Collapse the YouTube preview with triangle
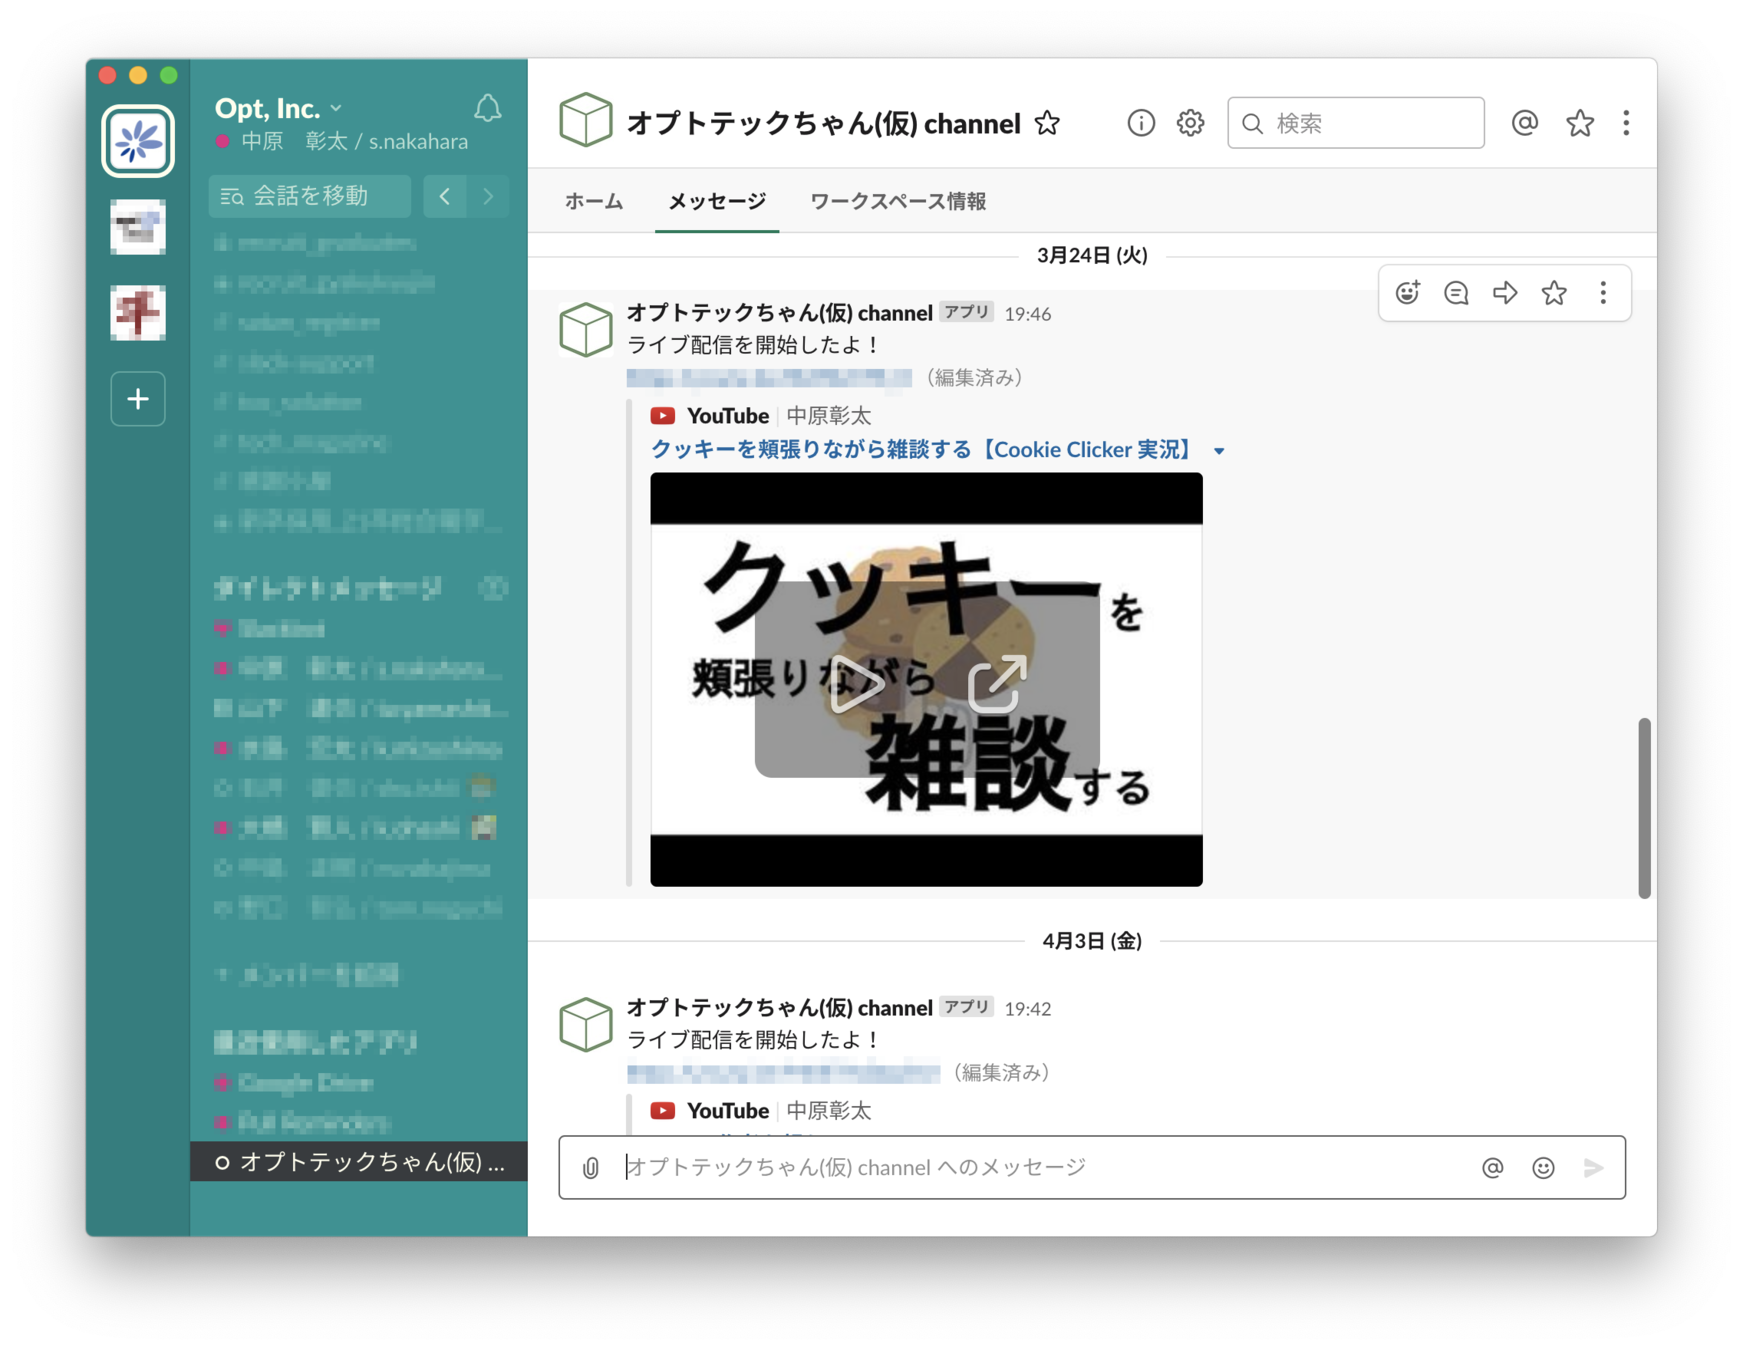 click(x=1219, y=451)
